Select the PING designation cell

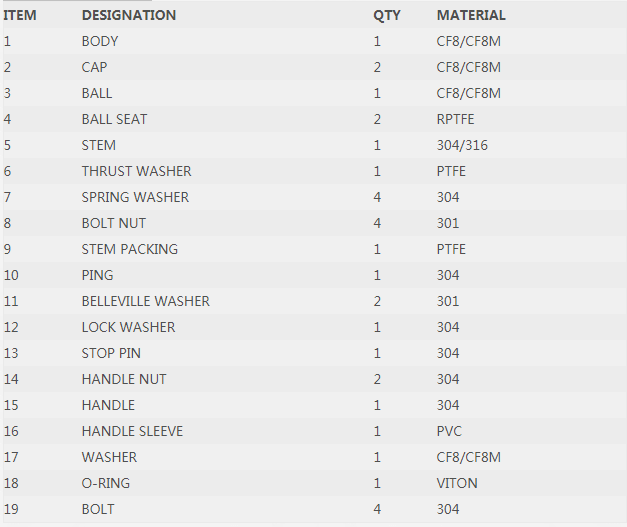pos(98,275)
